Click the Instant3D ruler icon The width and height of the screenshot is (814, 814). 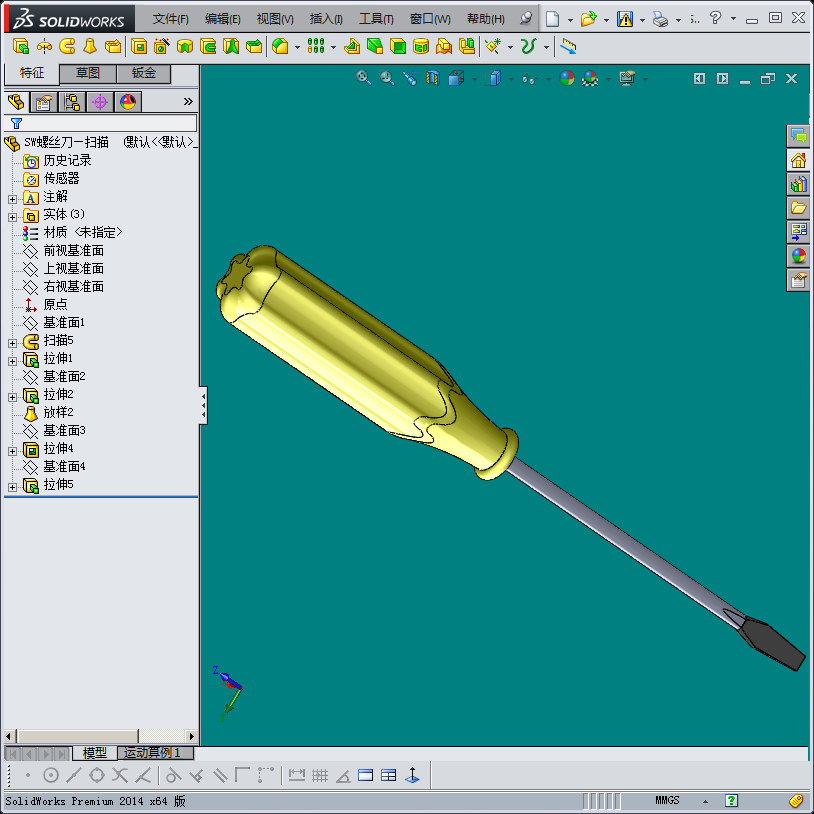pos(568,47)
